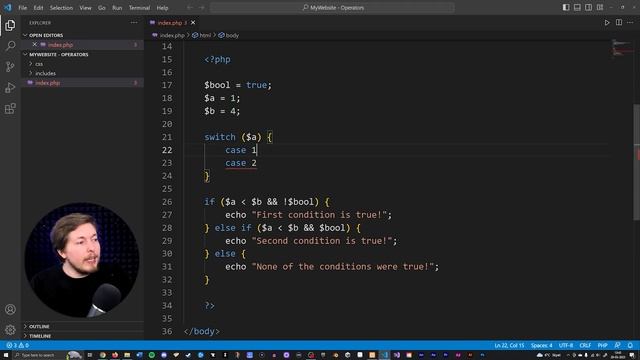This screenshot has width=640, height=360.
Task: Click the 'switch' keyword on line 21
Action: point(220,137)
